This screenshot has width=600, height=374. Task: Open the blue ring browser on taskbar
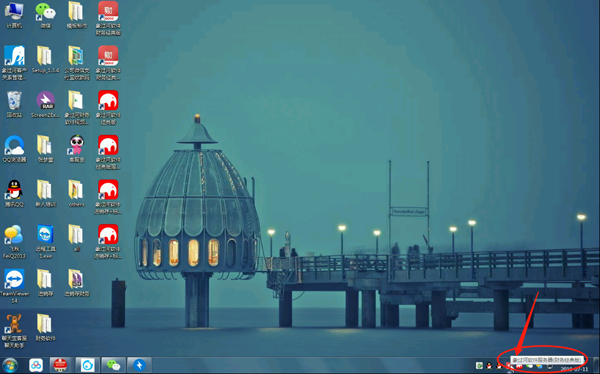(x=88, y=365)
